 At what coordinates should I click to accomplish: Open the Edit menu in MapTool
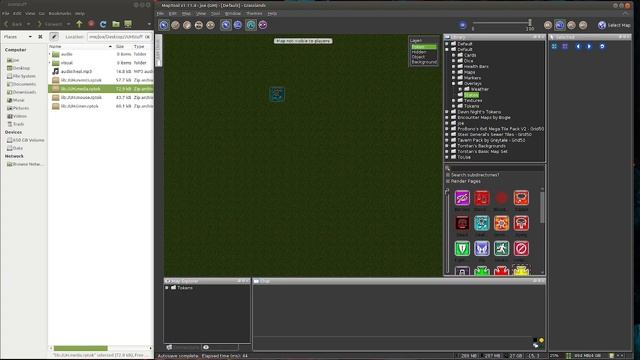tap(173, 13)
